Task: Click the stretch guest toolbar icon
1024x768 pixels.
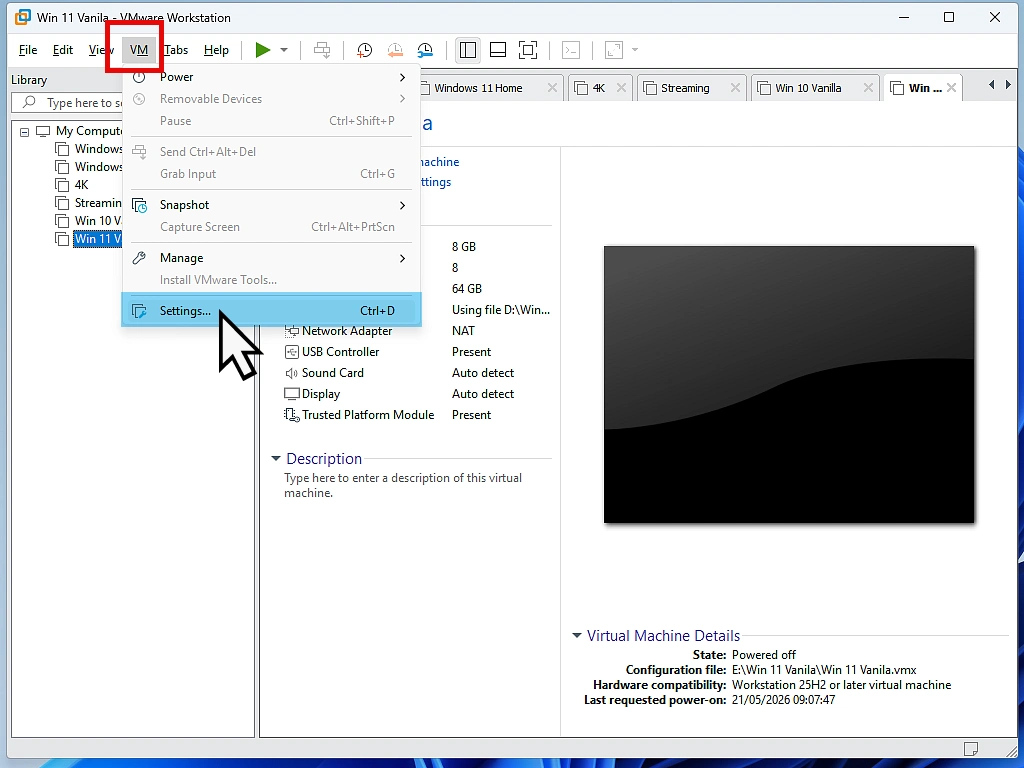Action: coord(614,50)
